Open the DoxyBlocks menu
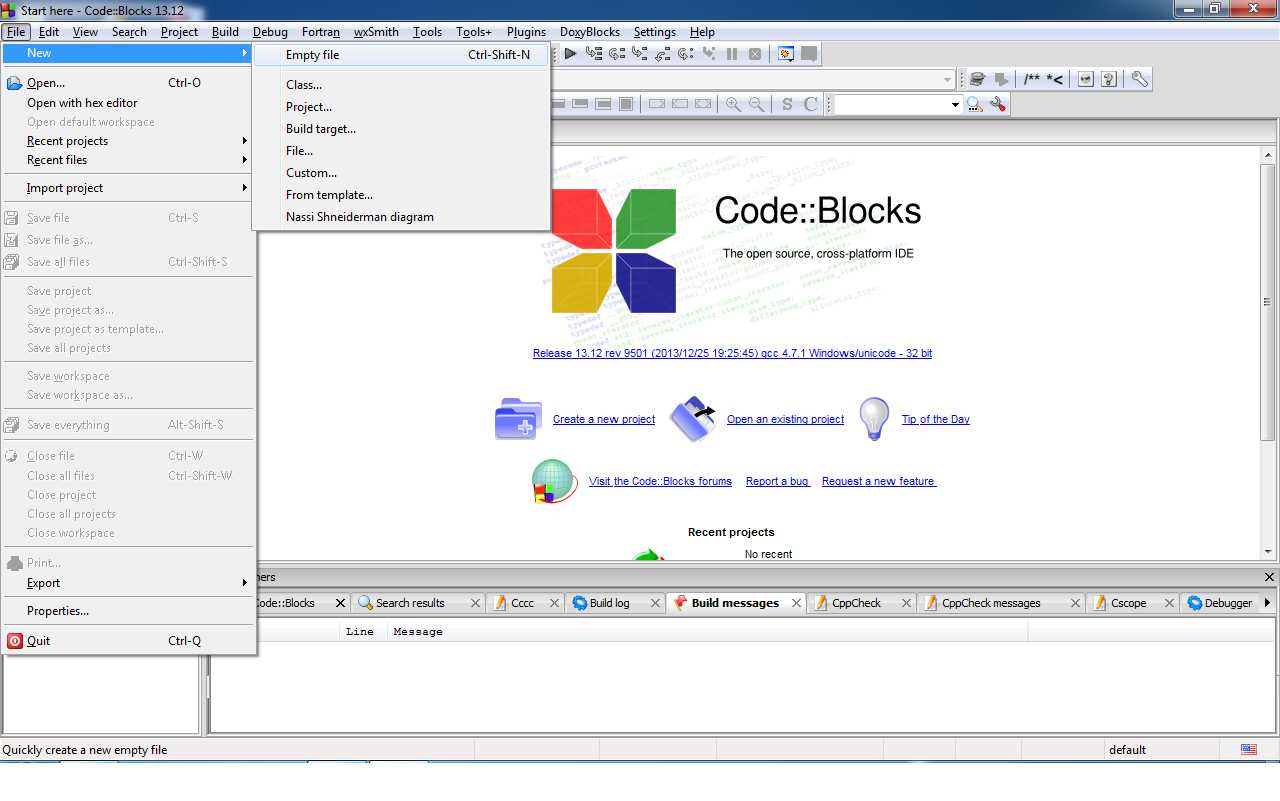Image resolution: width=1280 pixels, height=801 pixels. tap(590, 32)
